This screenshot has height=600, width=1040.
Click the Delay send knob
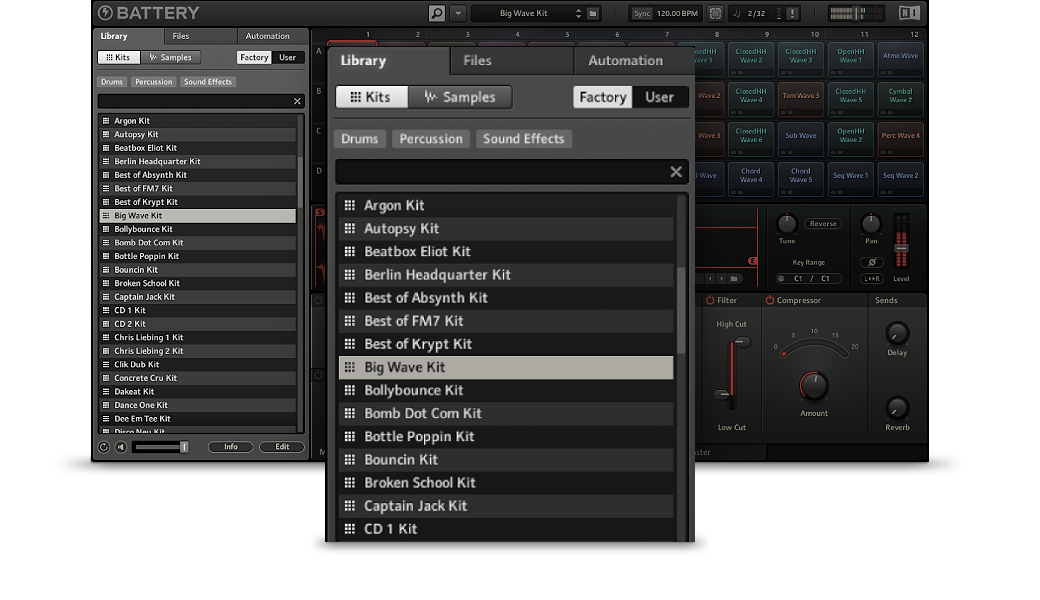pyautogui.click(x=897, y=333)
